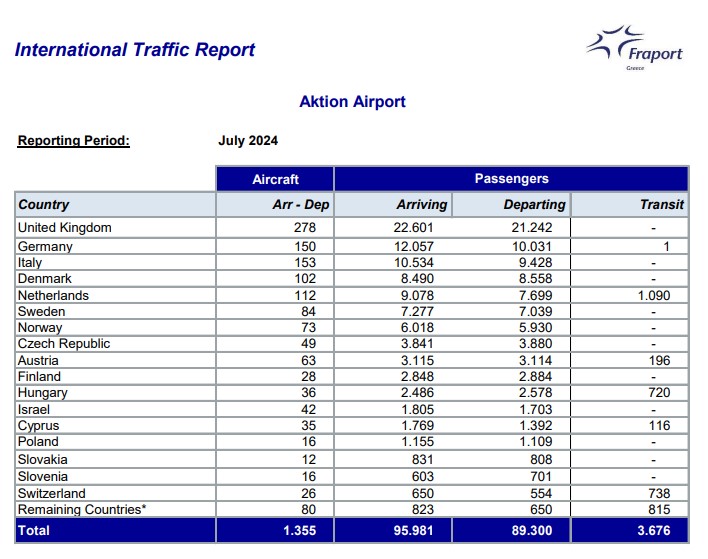Screen dimensions: 708x559
Task: Click Cyprus transit value 116
Action: [x=659, y=426]
